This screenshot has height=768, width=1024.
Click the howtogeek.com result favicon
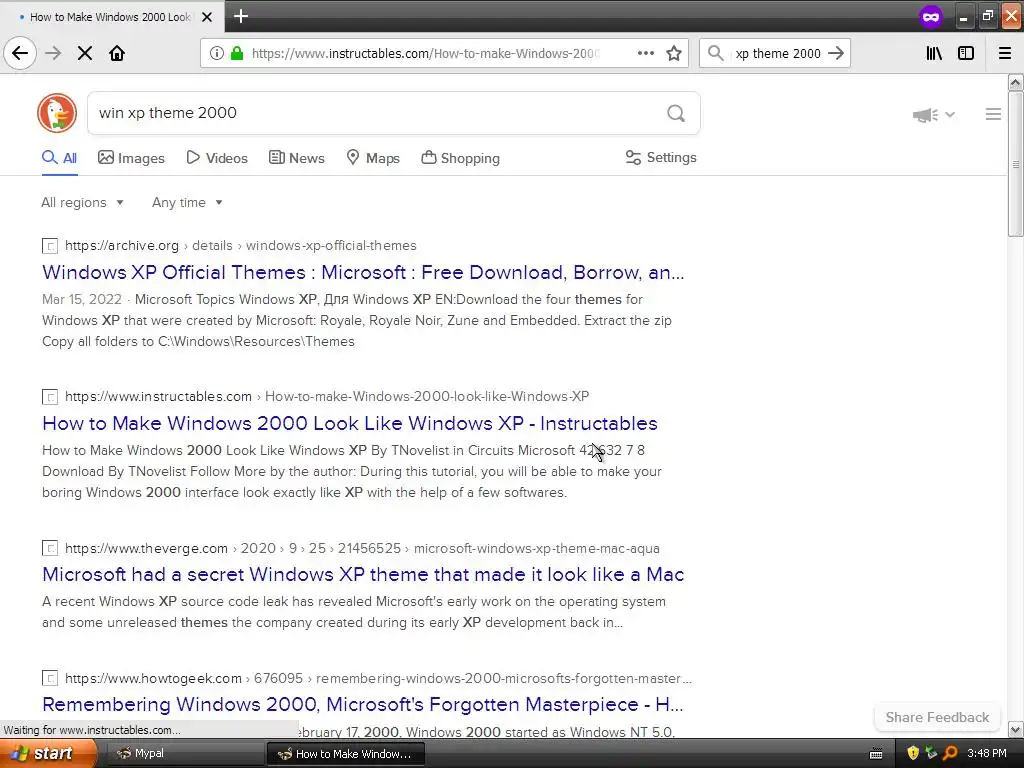50,679
